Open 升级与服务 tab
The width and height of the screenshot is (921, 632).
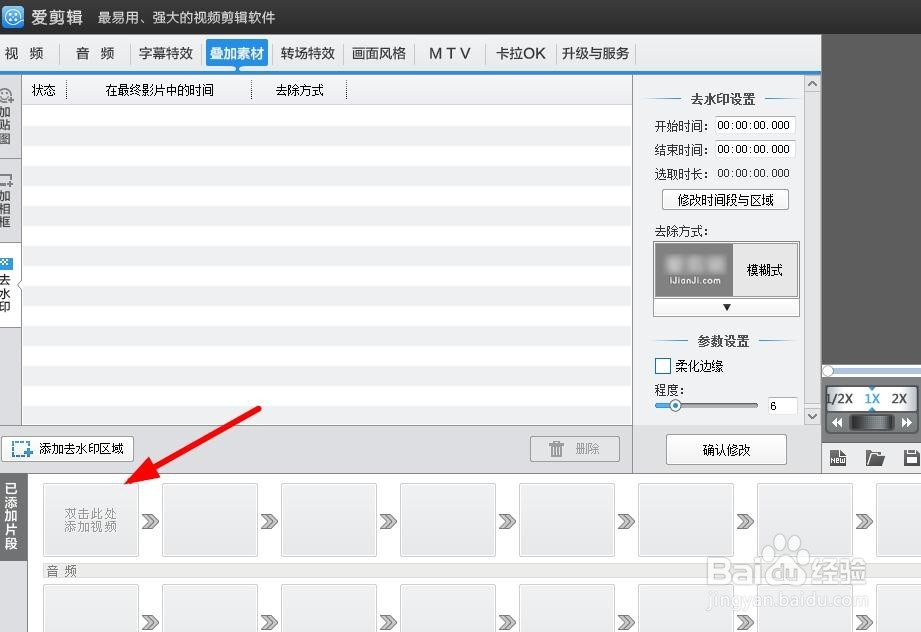coord(596,53)
